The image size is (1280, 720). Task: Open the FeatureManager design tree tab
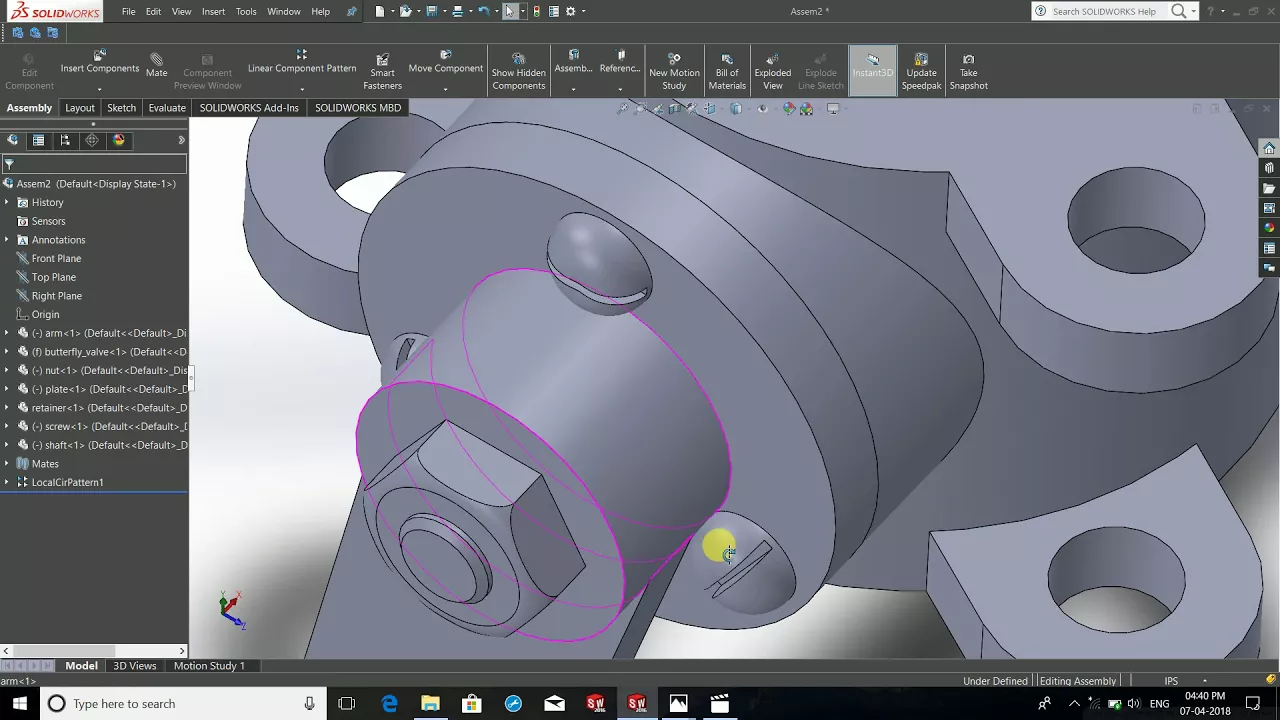(x=13, y=140)
